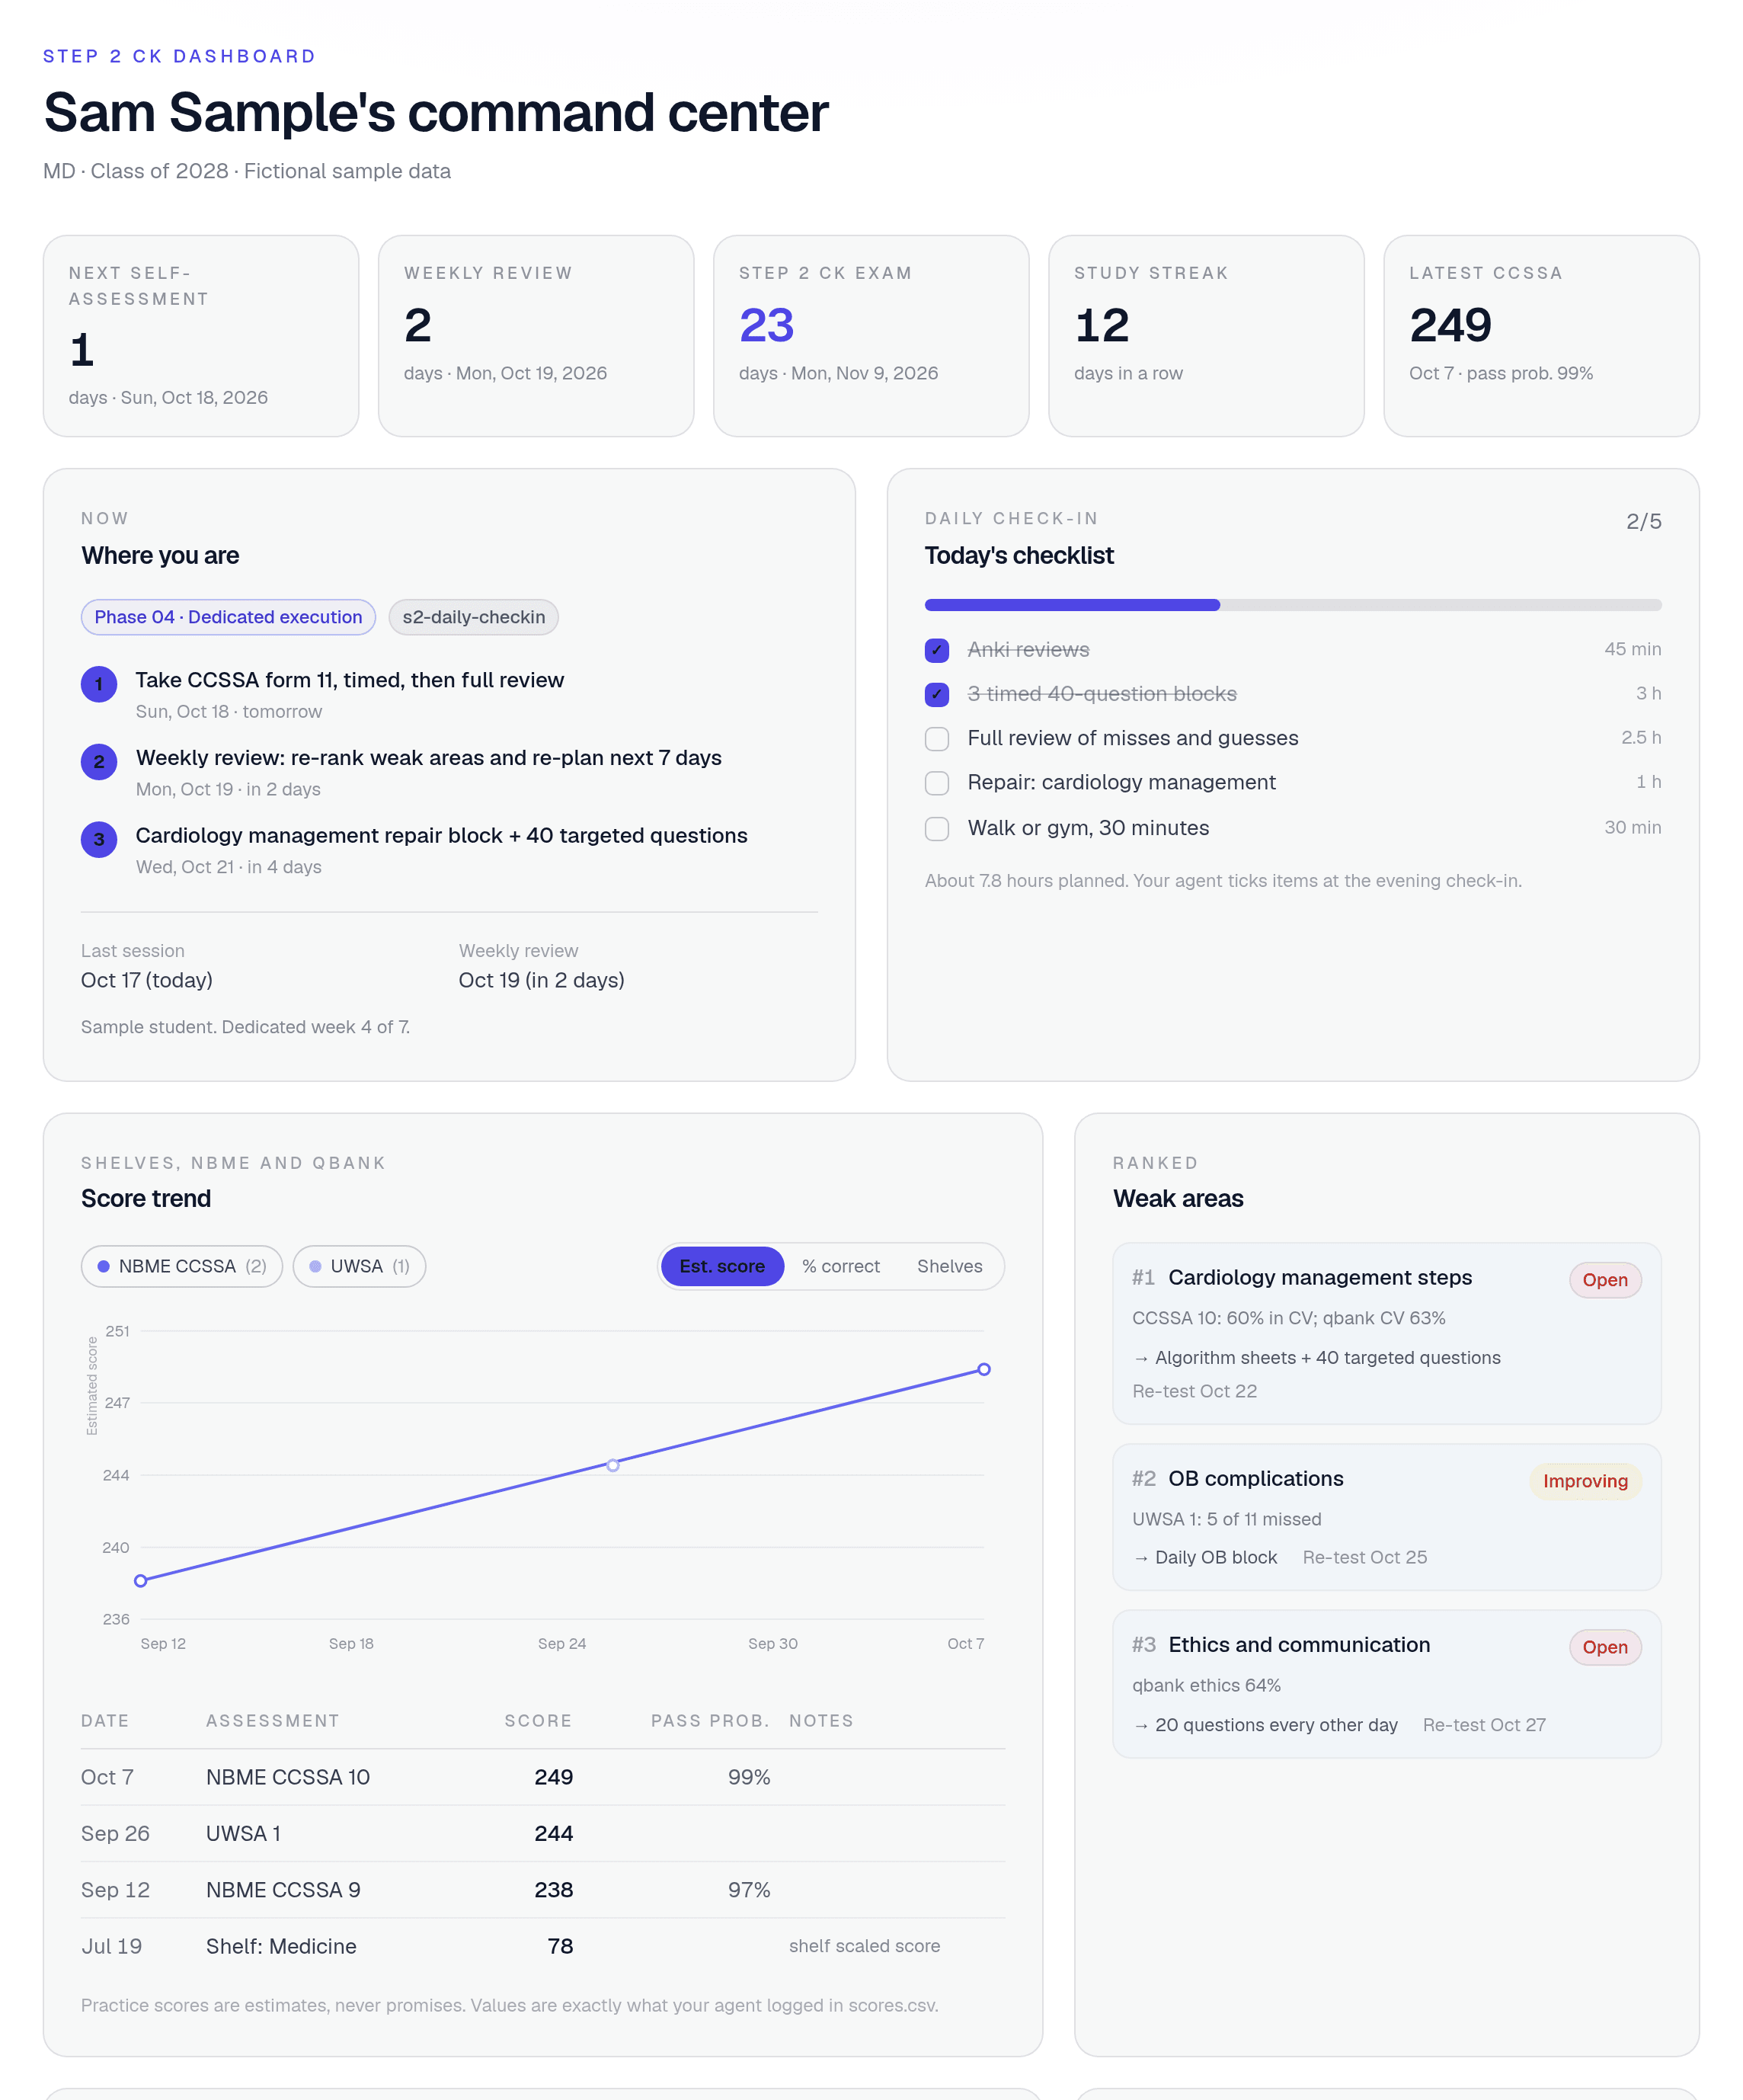Image resolution: width=1743 pixels, height=2100 pixels.
Task: Check the Walk or gym, 30 minutes box
Action: 936,828
